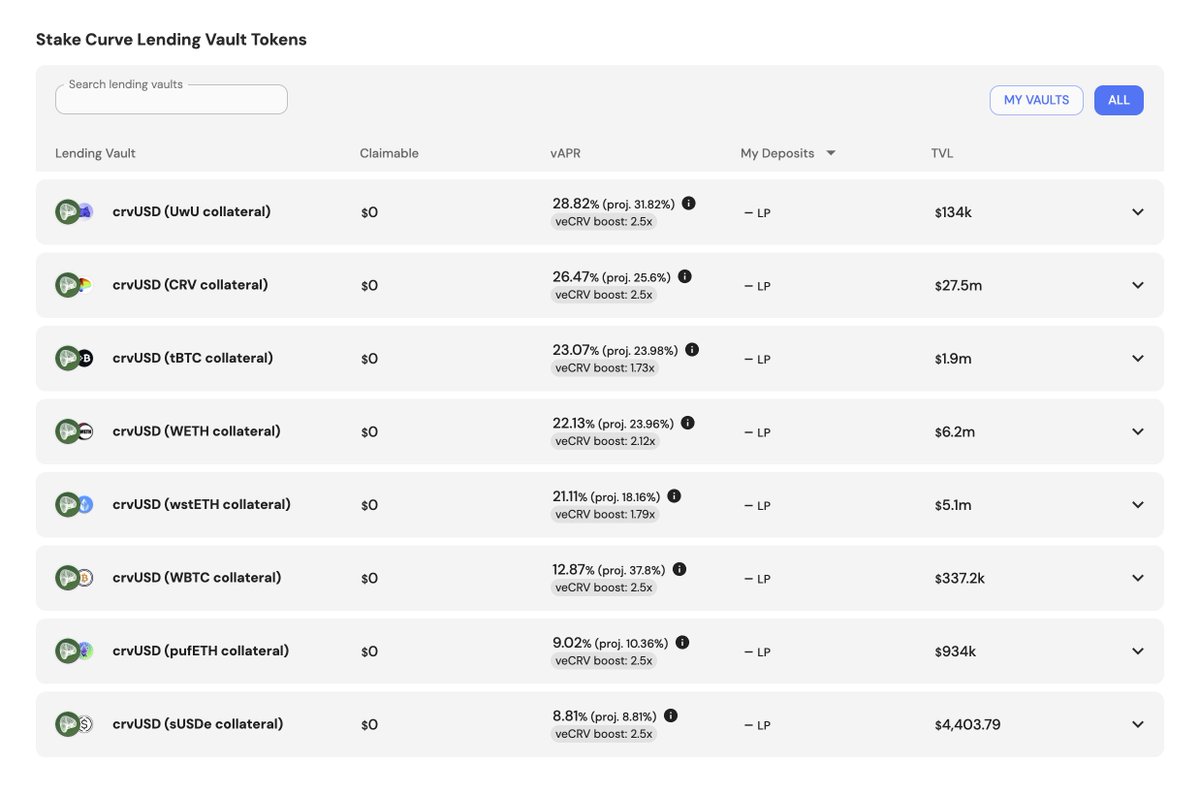Click the crvUSD (WETH collateral) name
Image resolution: width=1200 pixels, height=794 pixels.
[x=196, y=432]
